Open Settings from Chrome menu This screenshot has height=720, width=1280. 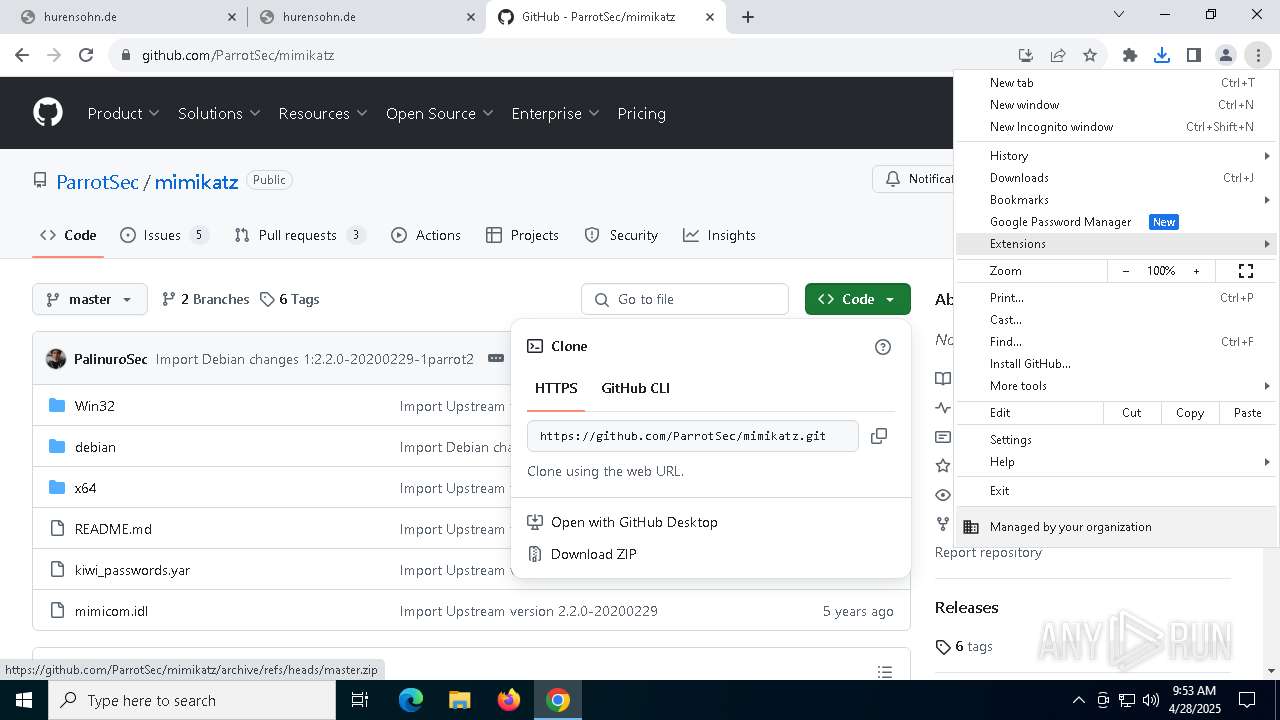coord(1116,440)
